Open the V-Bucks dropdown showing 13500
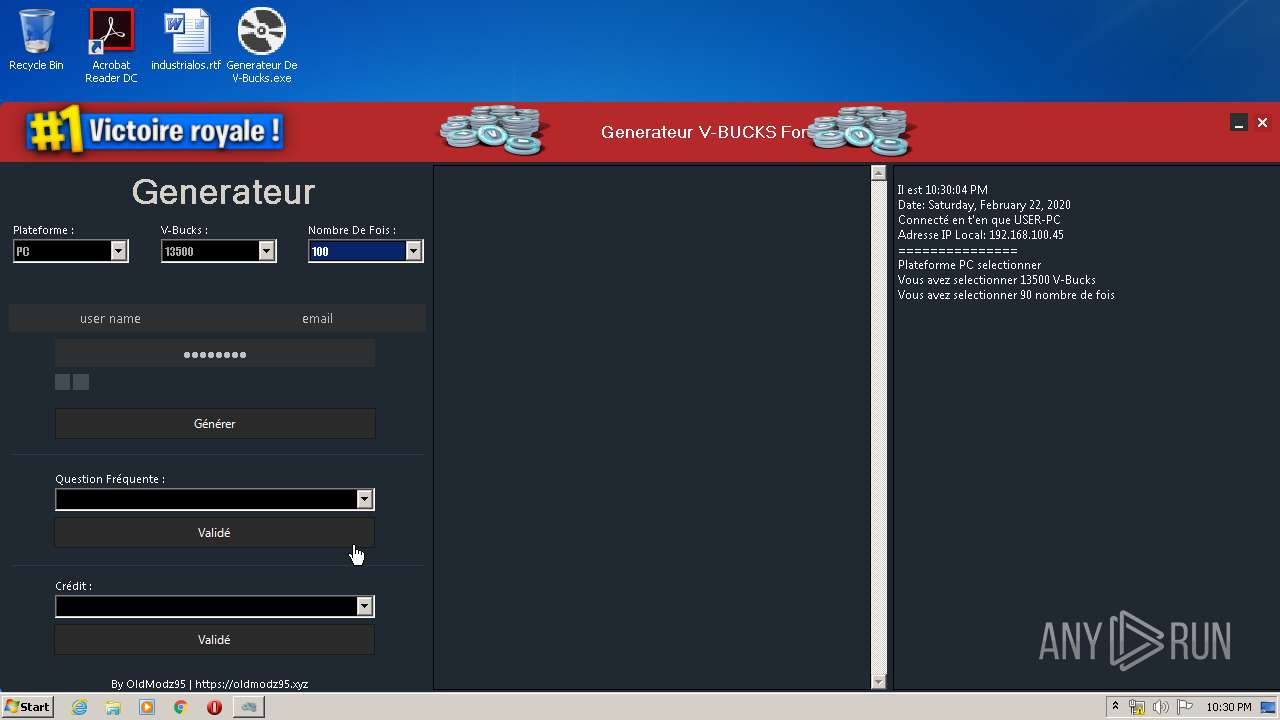This screenshot has height=720, width=1280. tap(267, 251)
